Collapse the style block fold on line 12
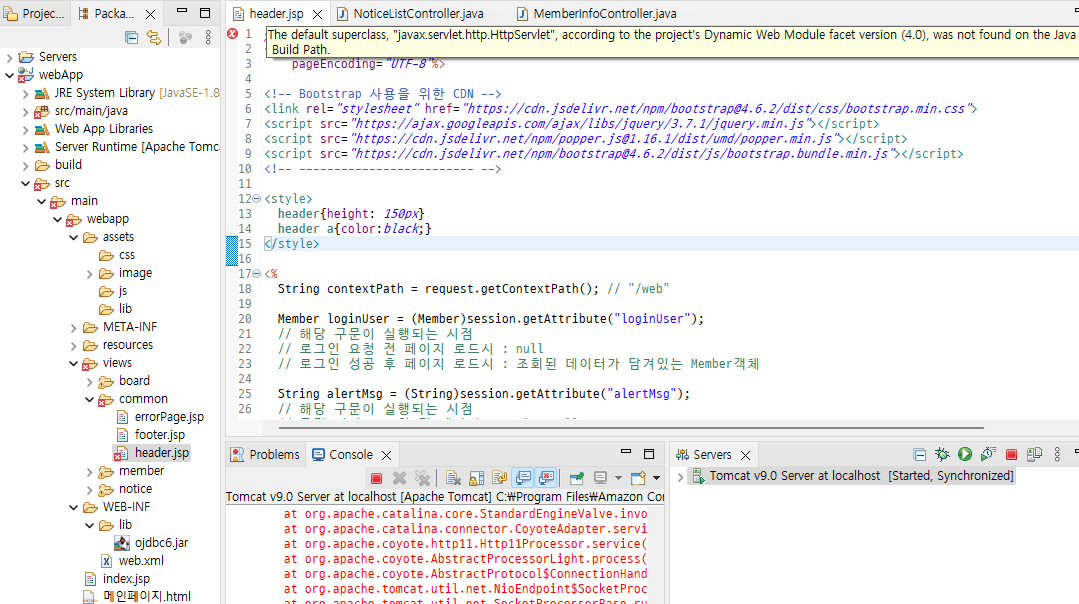Viewport: 1079px width, 604px height. pyautogui.click(x=257, y=199)
